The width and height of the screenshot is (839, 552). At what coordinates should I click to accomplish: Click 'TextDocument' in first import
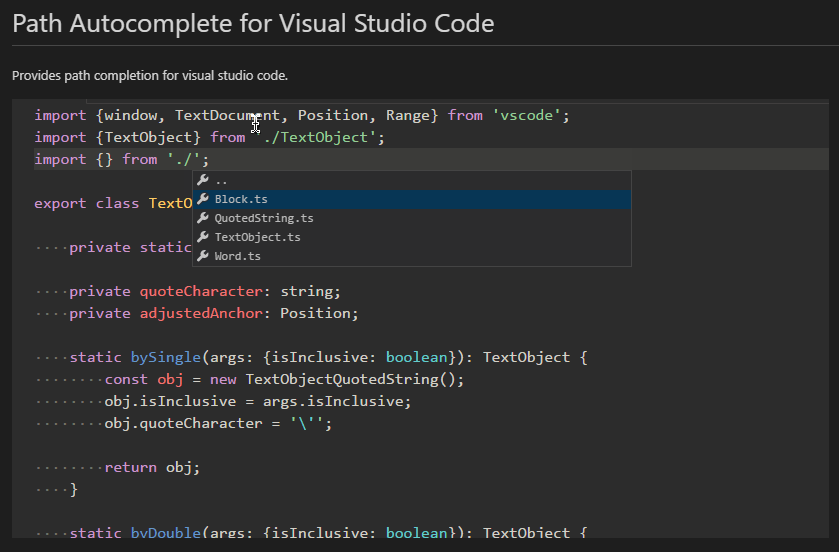coord(227,115)
